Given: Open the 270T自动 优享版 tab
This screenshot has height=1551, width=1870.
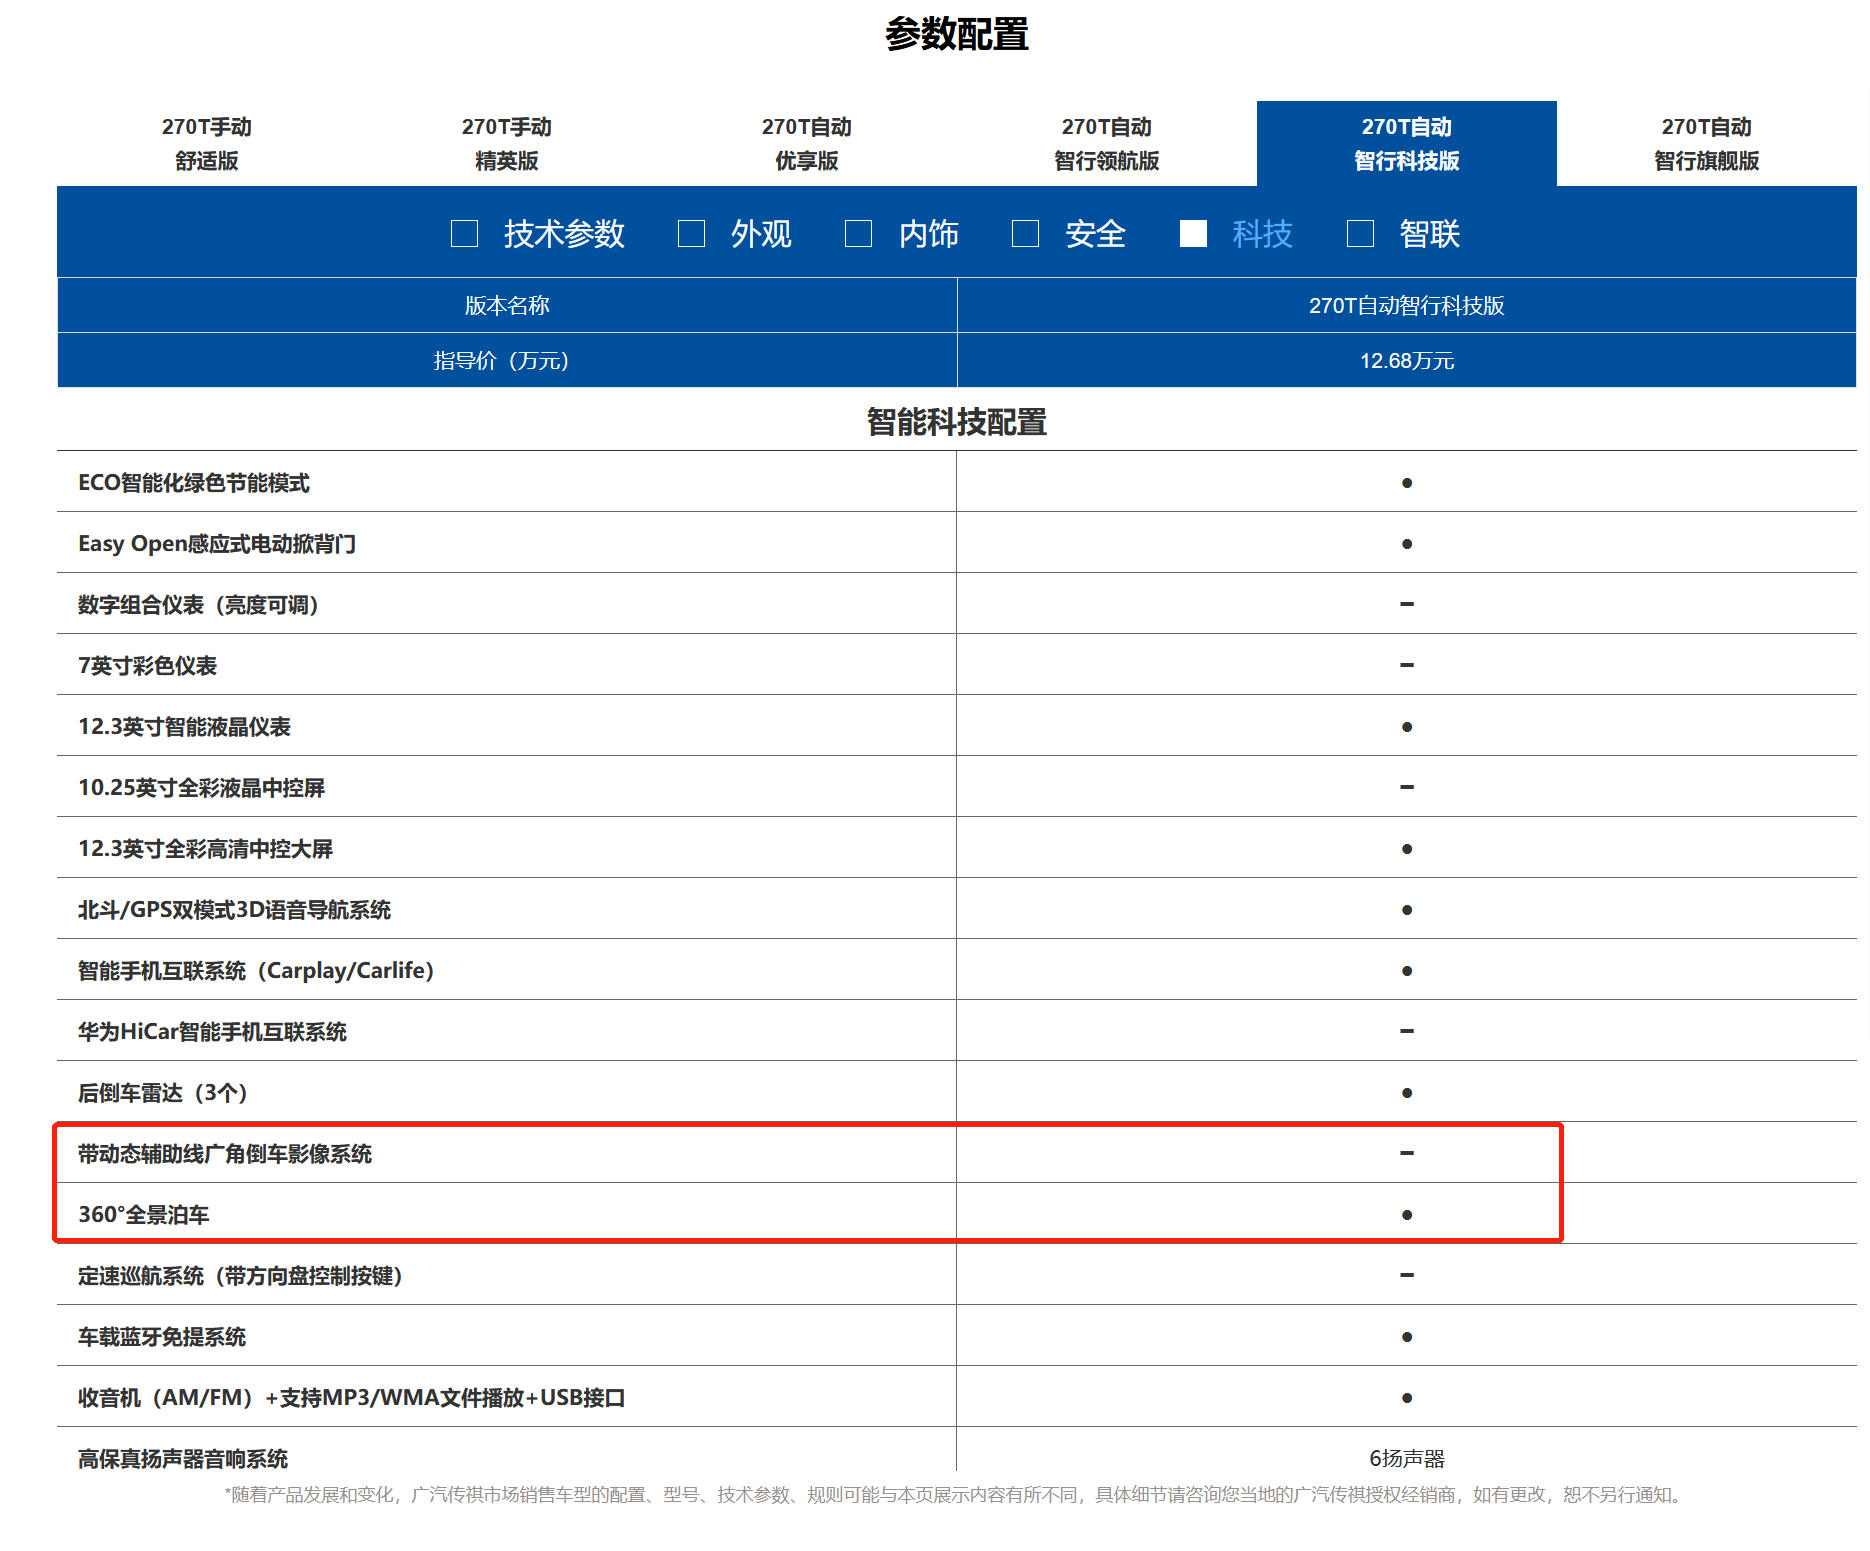Looking at the screenshot, I should click(807, 144).
